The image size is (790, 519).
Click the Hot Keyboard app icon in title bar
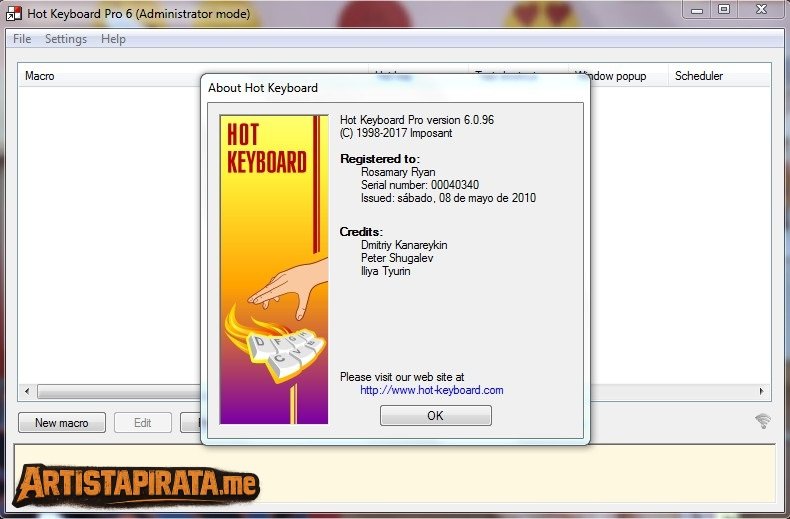[14, 14]
